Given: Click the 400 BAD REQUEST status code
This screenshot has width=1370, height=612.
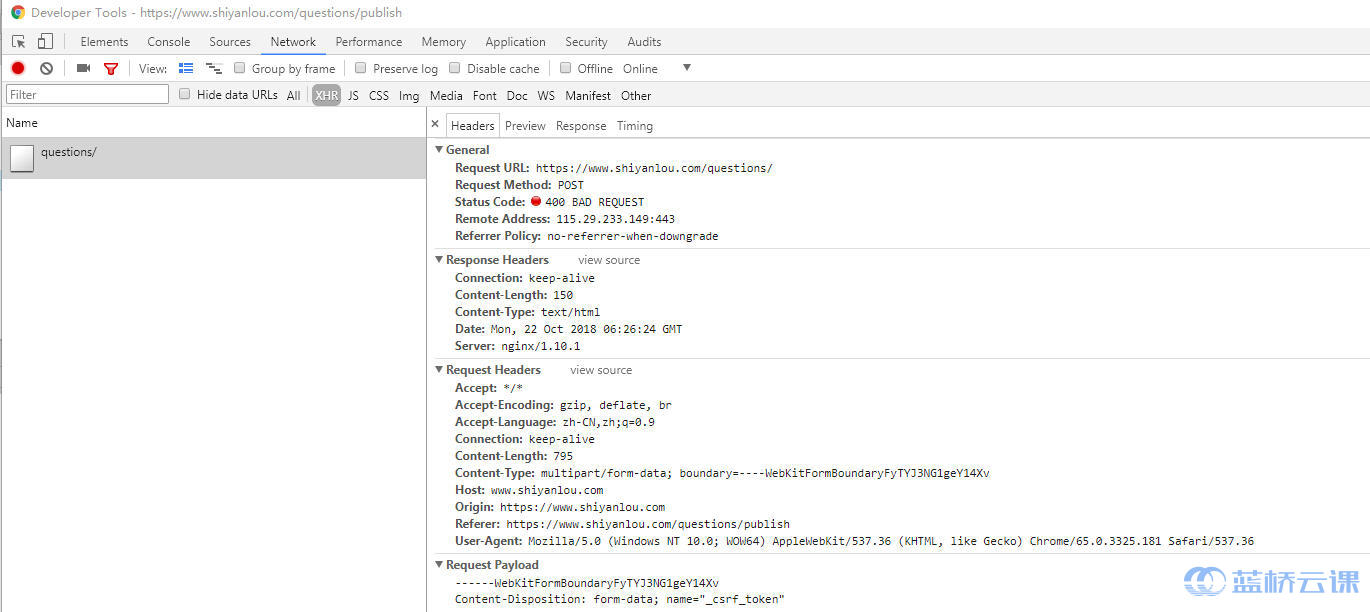Looking at the screenshot, I should coord(594,202).
